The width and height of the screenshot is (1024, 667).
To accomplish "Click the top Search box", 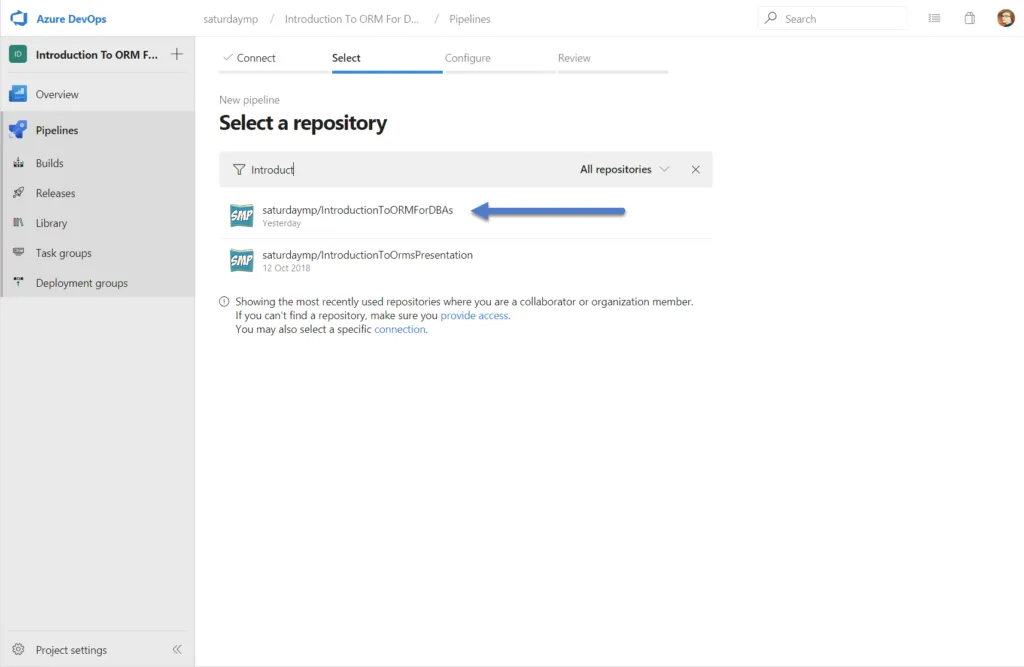I will point(833,18).
